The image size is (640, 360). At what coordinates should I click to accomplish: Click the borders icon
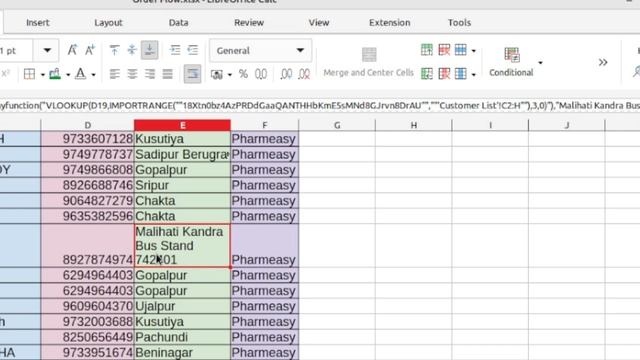click(29, 74)
